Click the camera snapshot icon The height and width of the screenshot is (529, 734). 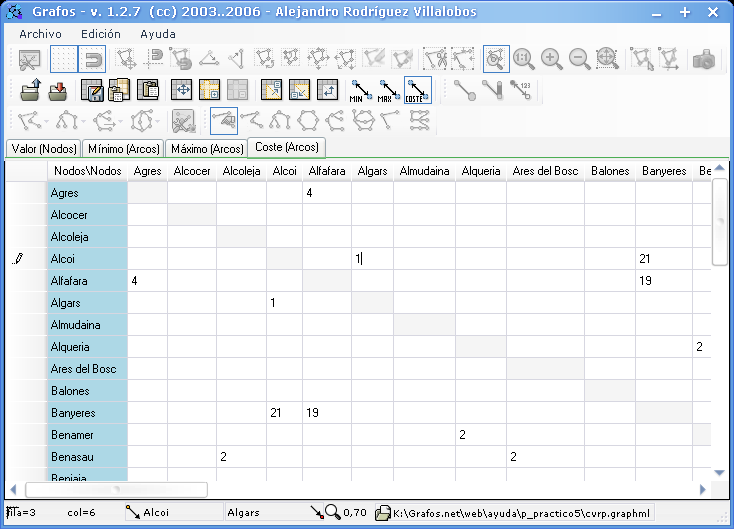(x=705, y=59)
